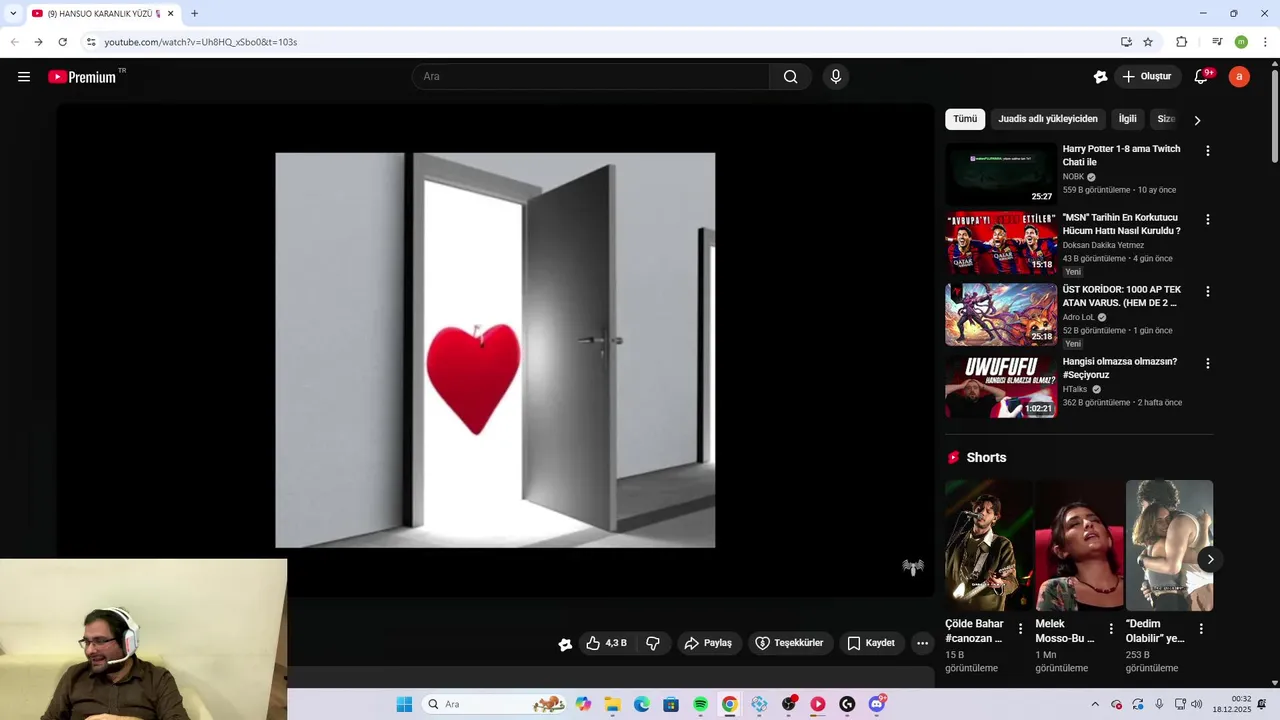The image size is (1280, 720).
Task: Open more actions three-dot menu under video
Action: 922,643
